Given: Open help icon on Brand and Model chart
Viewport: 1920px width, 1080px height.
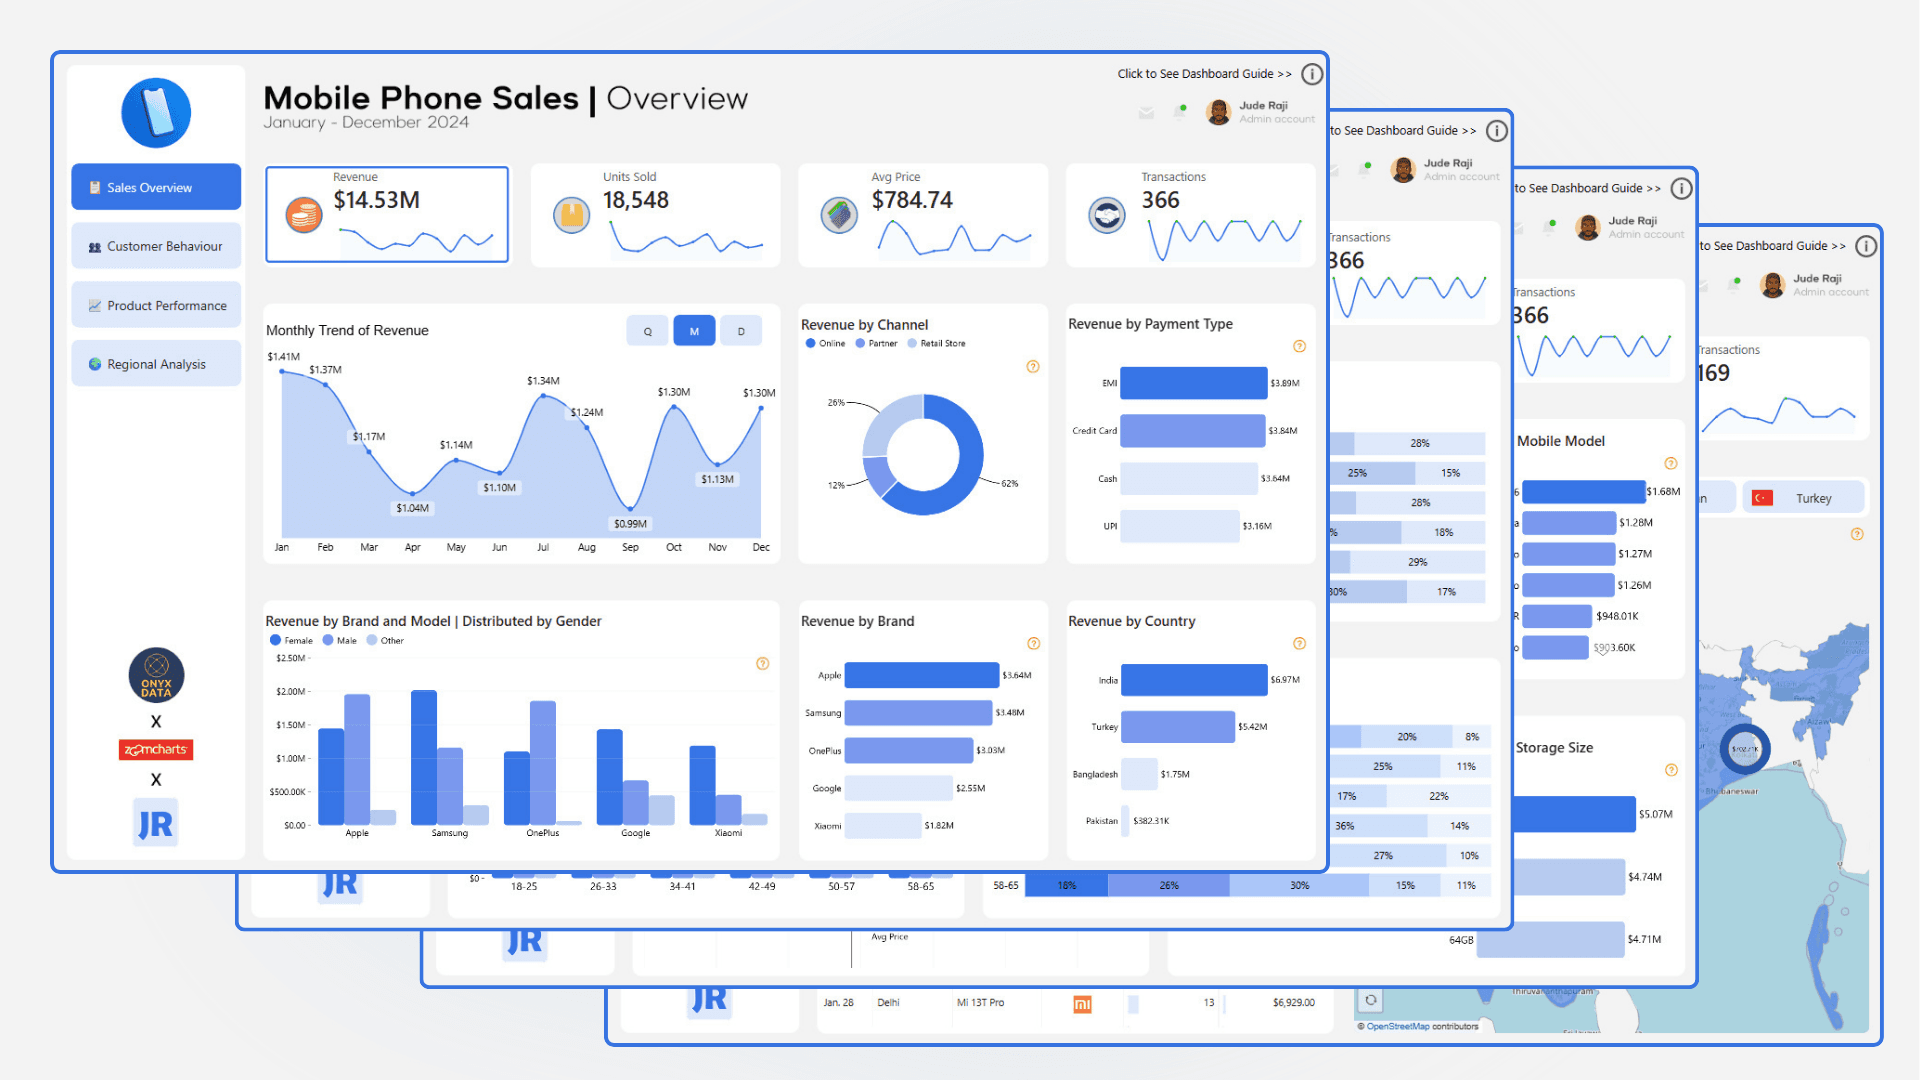Looking at the screenshot, I should pyautogui.click(x=763, y=663).
